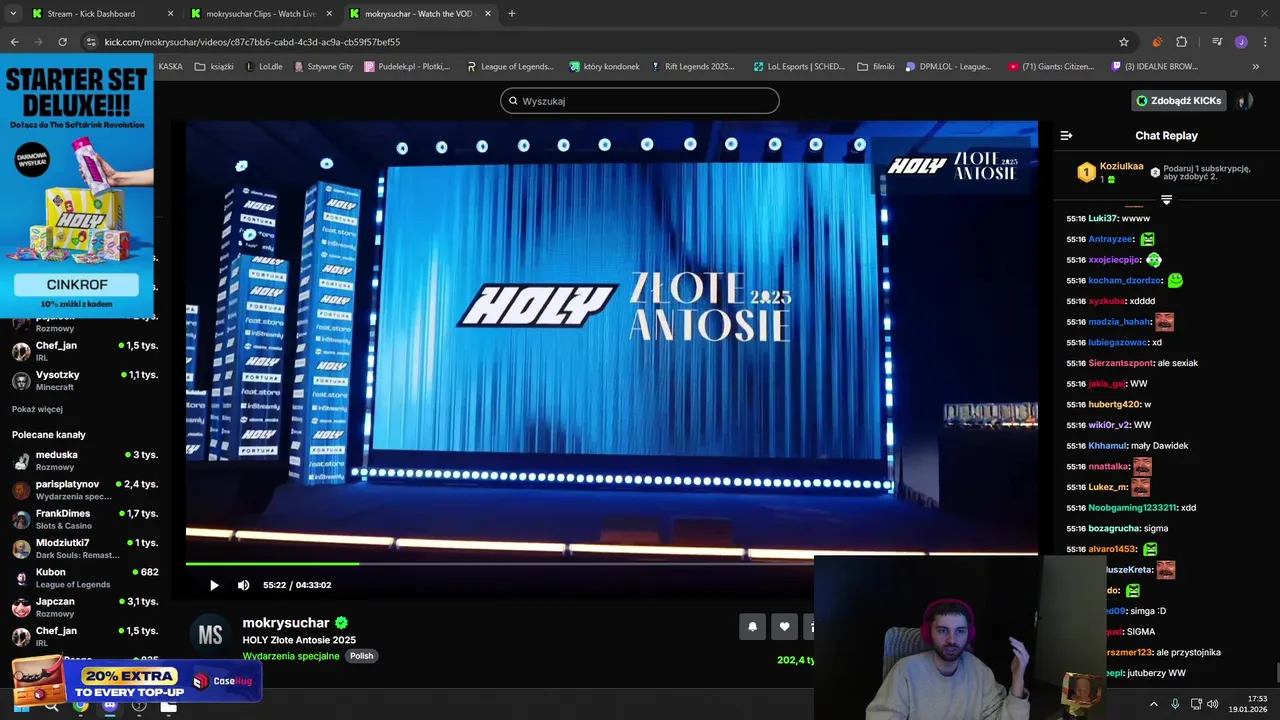1280x720 pixels.
Task: Open the FrankDimes Slots & Casino channel
Action: coord(85,518)
